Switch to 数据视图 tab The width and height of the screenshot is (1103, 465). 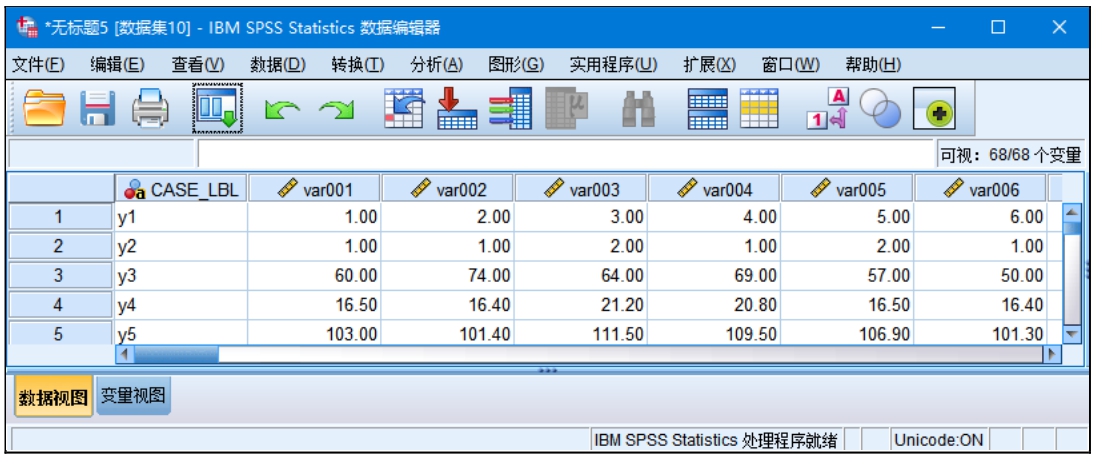click(x=53, y=398)
